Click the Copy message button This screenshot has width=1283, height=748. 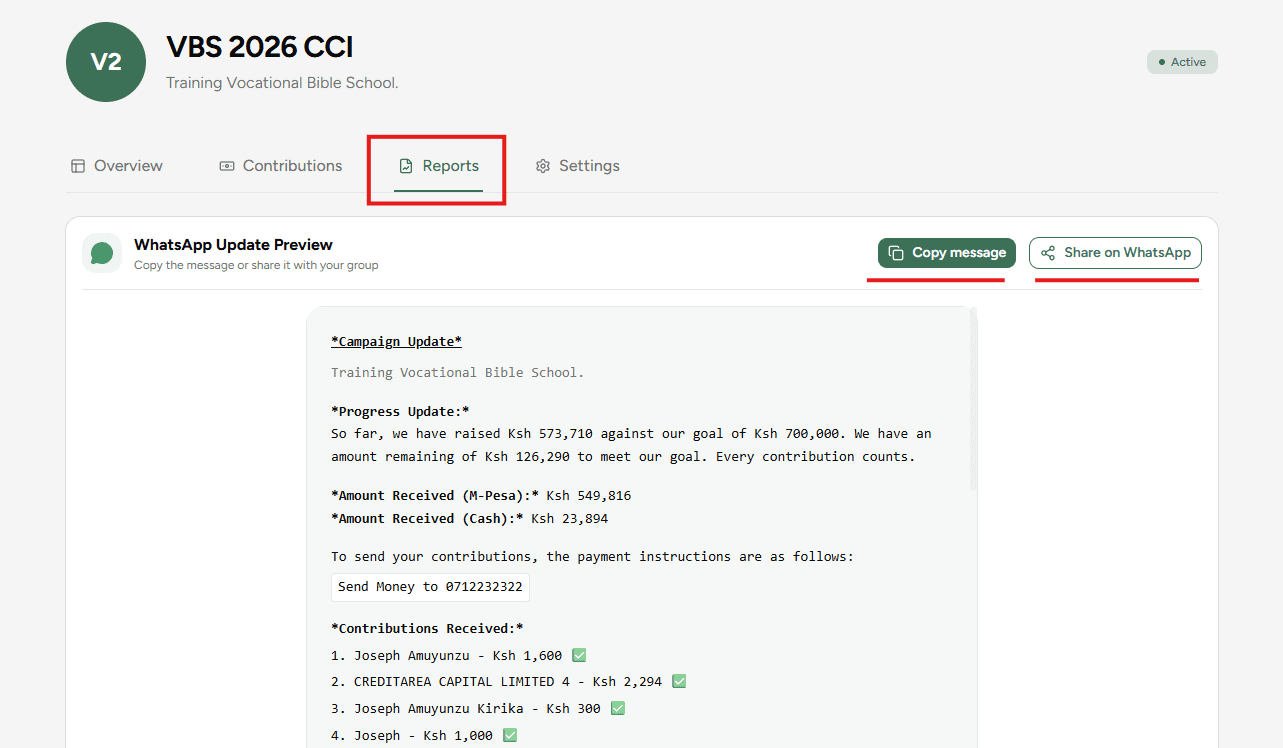[947, 253]
